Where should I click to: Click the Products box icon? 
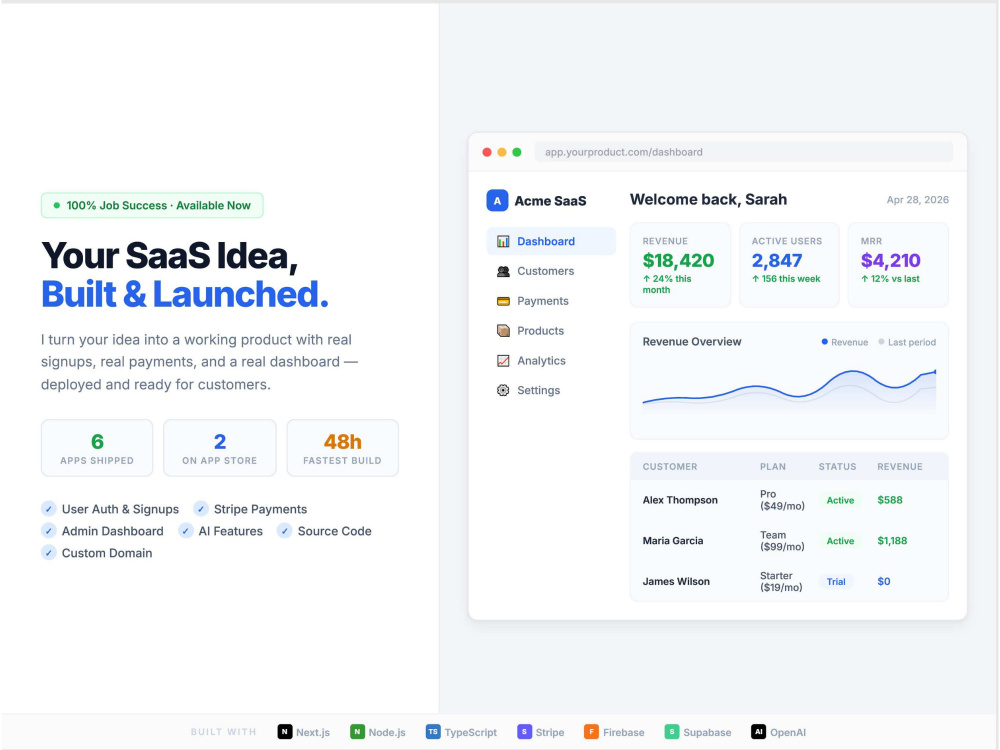503,330
